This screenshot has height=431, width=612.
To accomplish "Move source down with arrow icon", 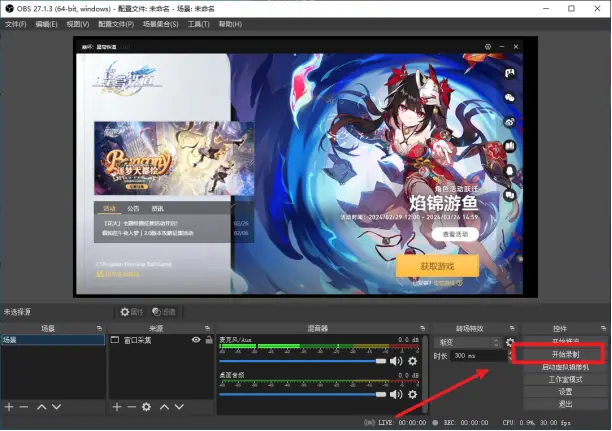I will click(x=179, y=407).
